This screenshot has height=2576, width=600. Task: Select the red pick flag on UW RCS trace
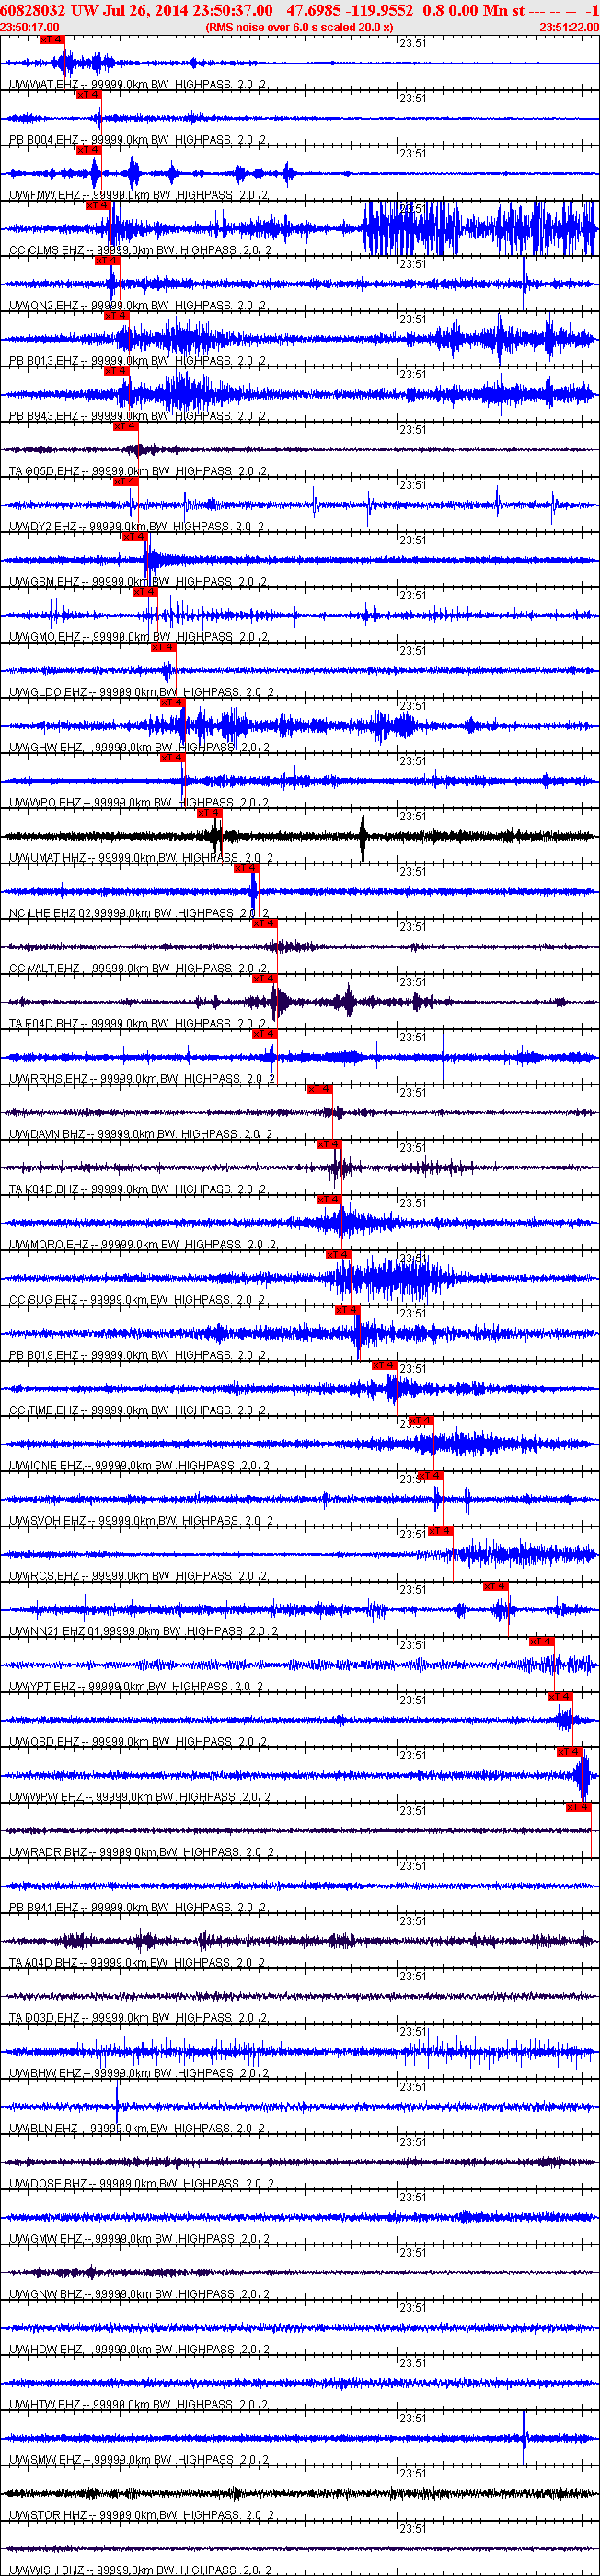click(x=439, y=1530)
